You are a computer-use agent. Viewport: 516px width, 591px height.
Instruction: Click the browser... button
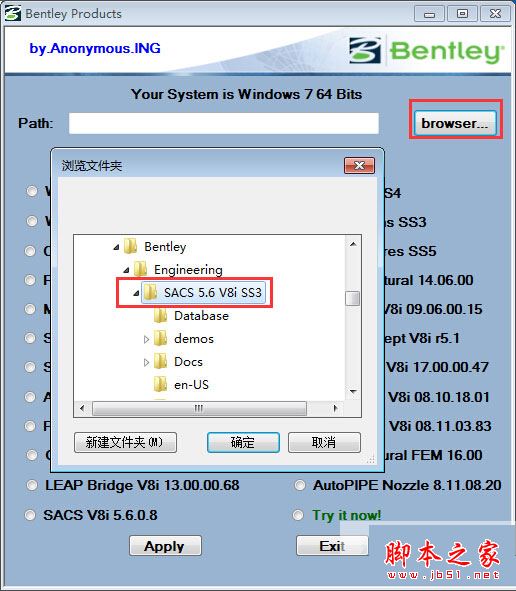[x=455, y=123]
